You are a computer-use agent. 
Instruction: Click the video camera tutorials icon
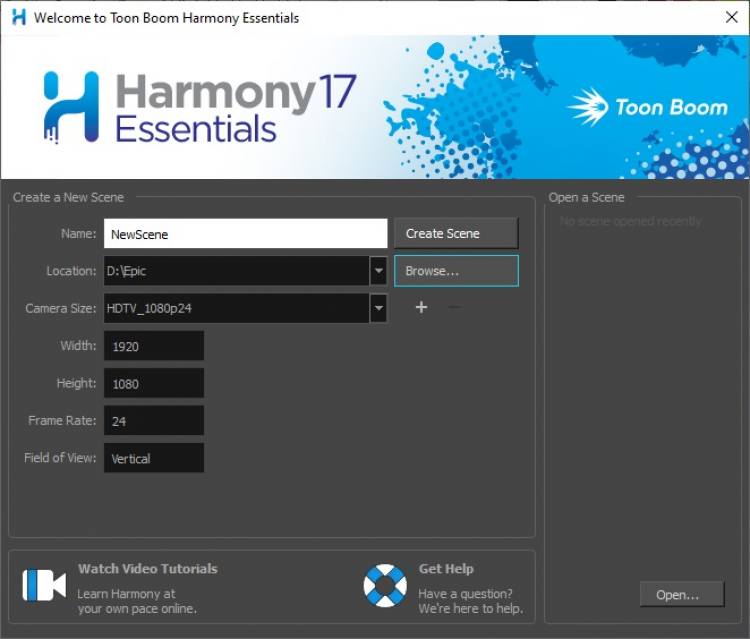44,585
